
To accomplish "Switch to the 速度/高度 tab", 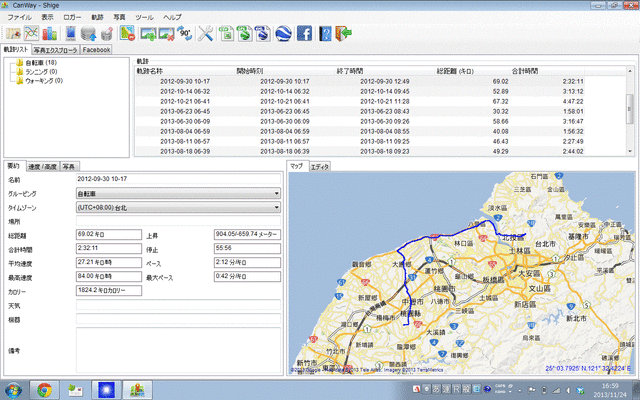I will (42, 166).
